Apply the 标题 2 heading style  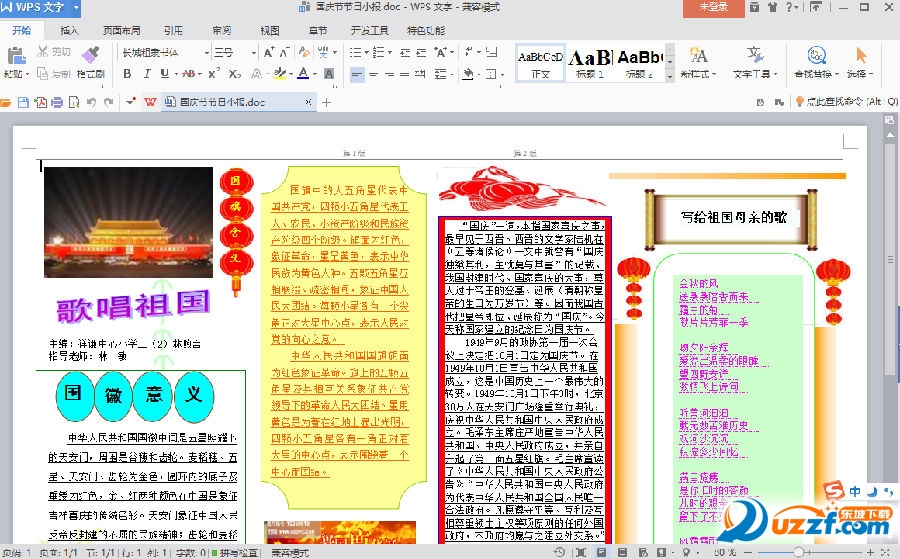(639, 62)
